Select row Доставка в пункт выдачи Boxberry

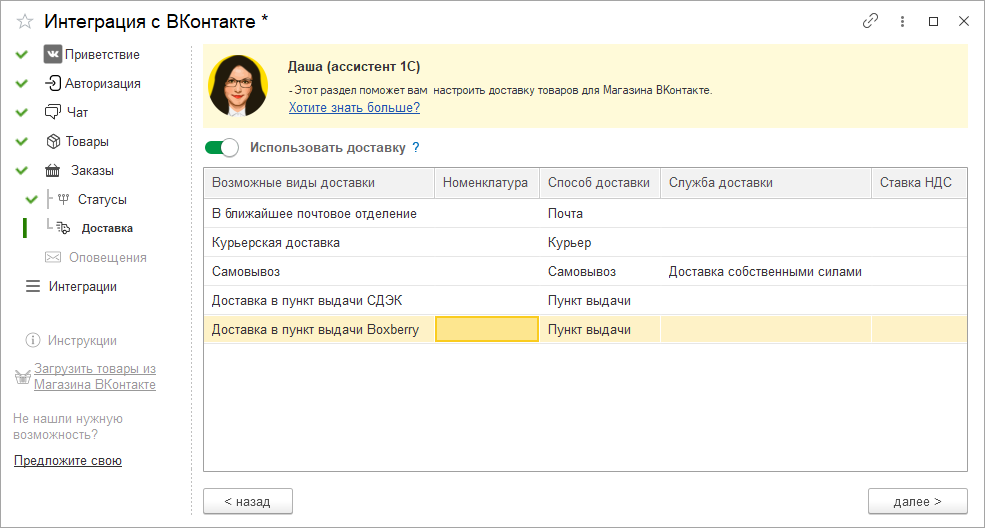pos(585,330)
